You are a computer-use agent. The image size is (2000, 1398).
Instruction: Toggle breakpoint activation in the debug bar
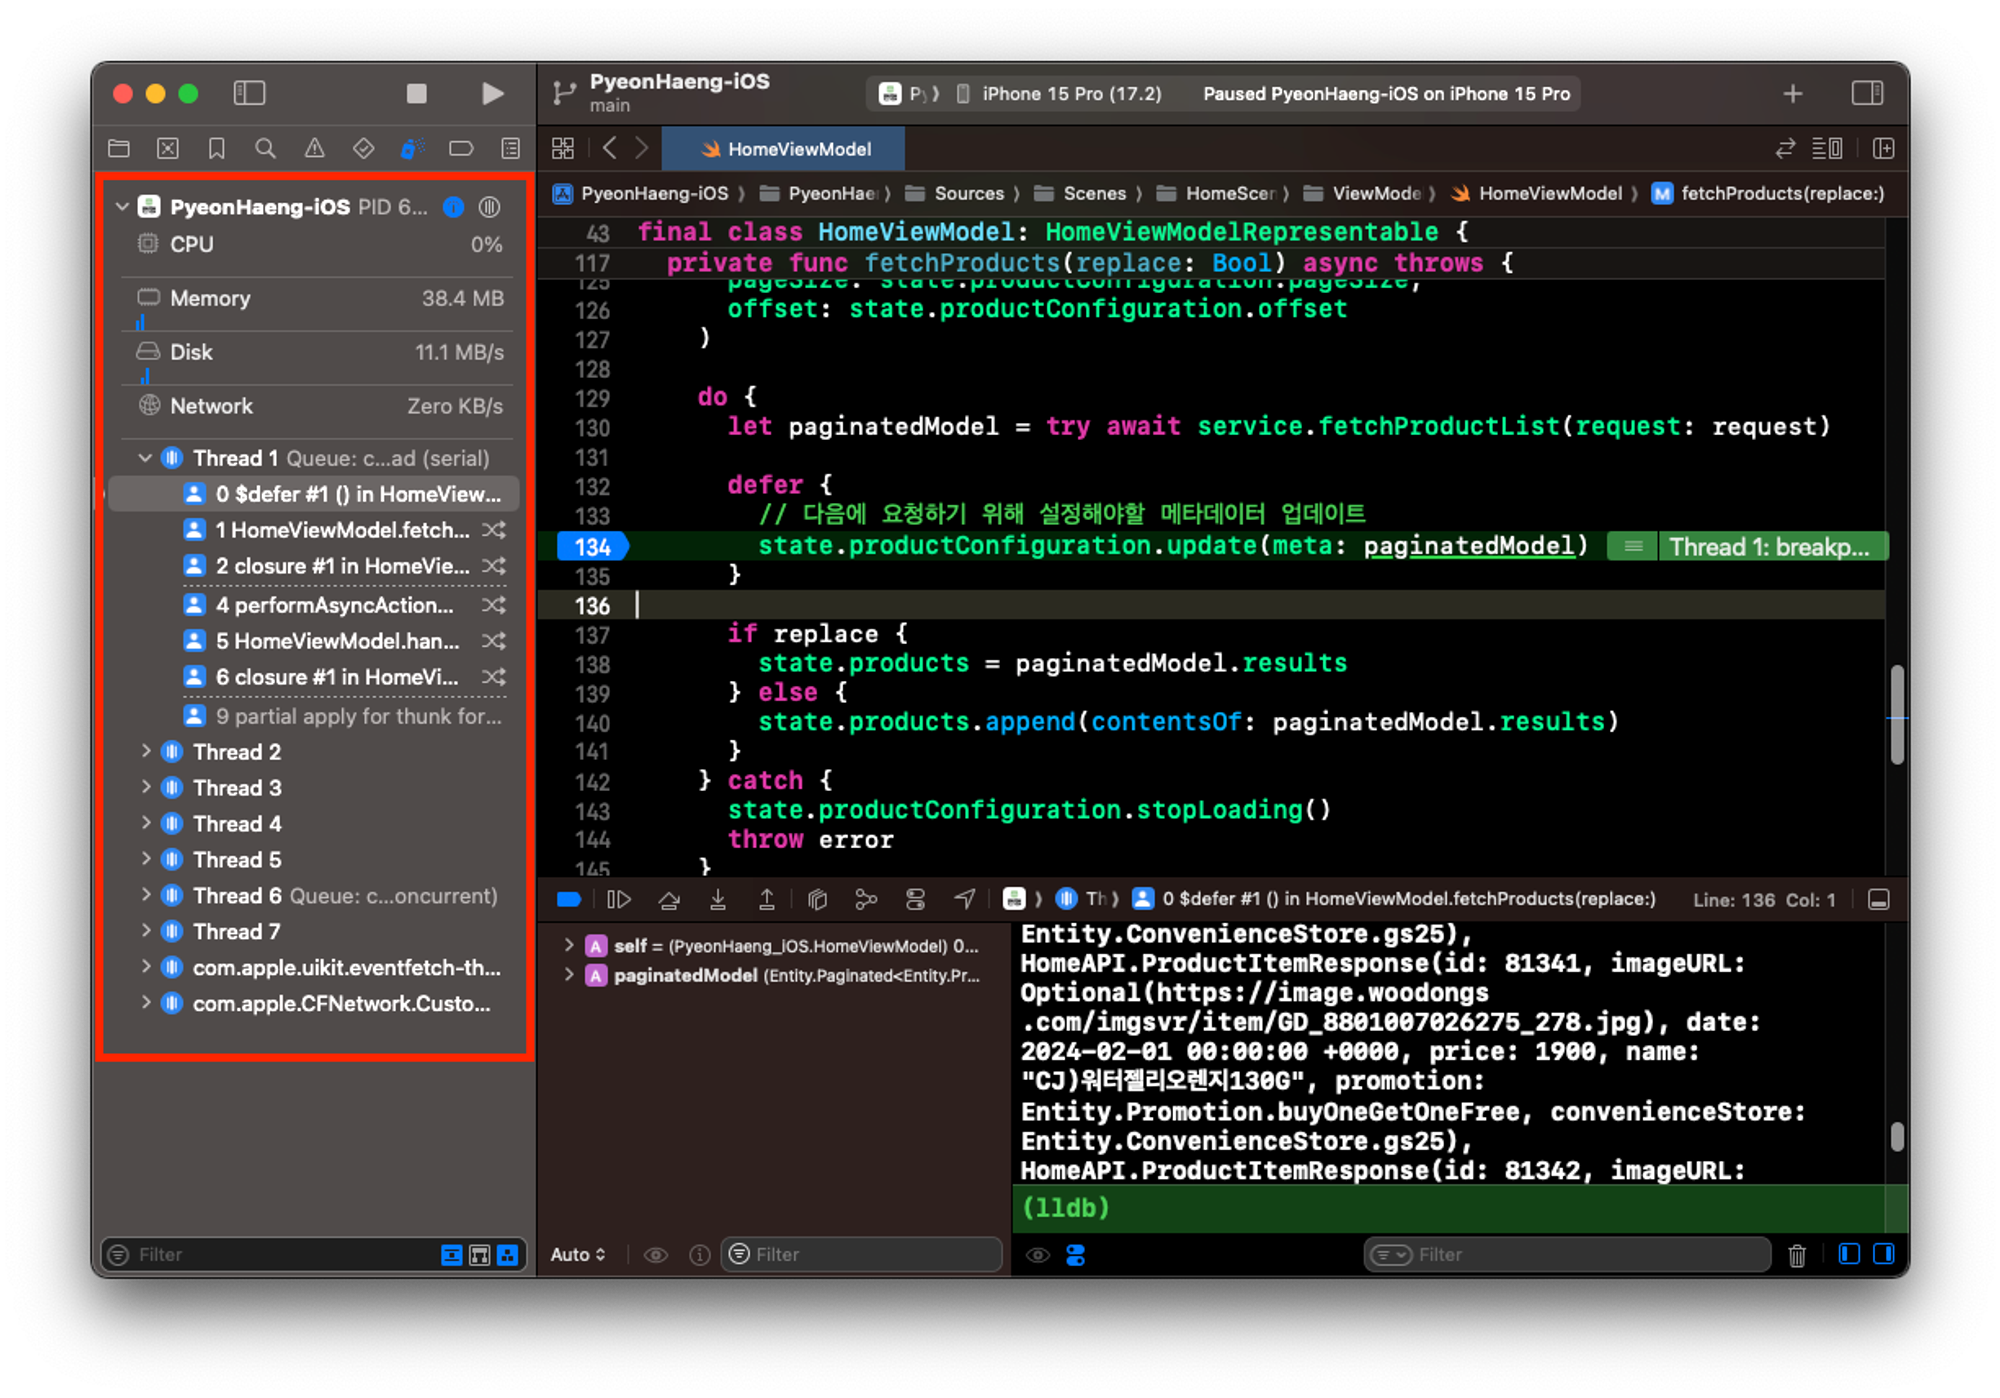(x=569, y=900)
